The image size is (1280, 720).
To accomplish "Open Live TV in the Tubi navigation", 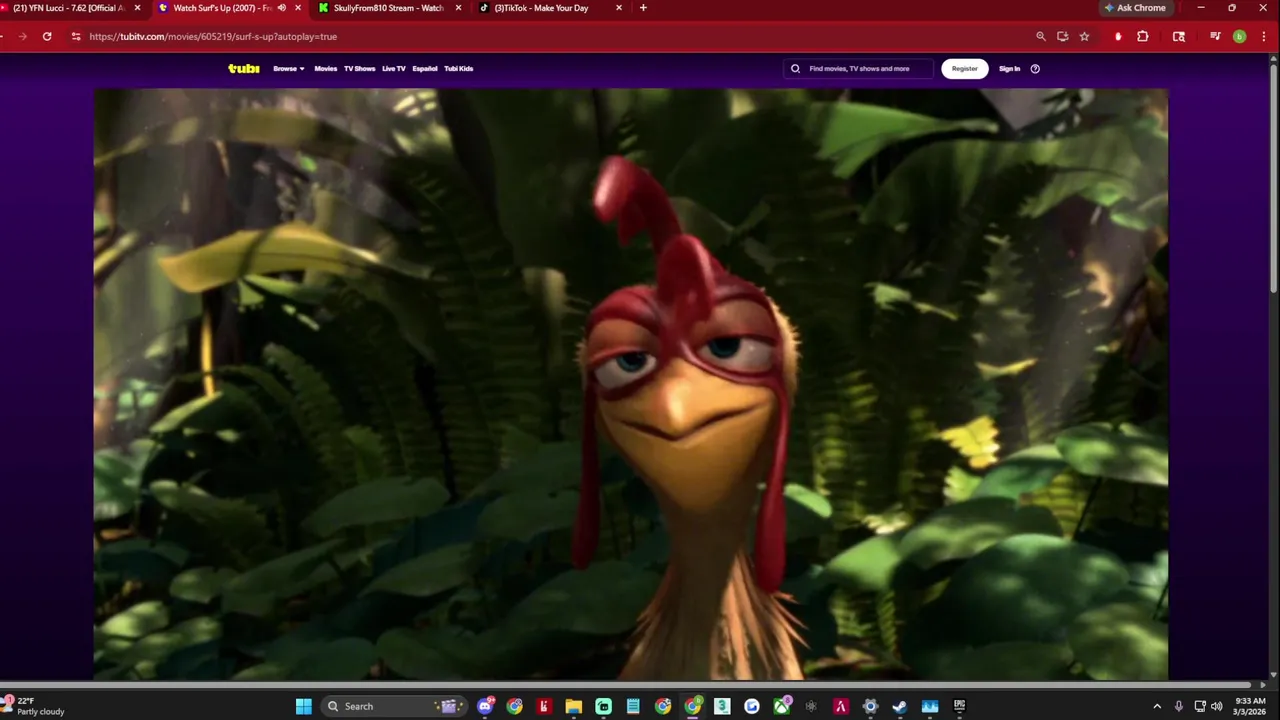I will (394, 69).
